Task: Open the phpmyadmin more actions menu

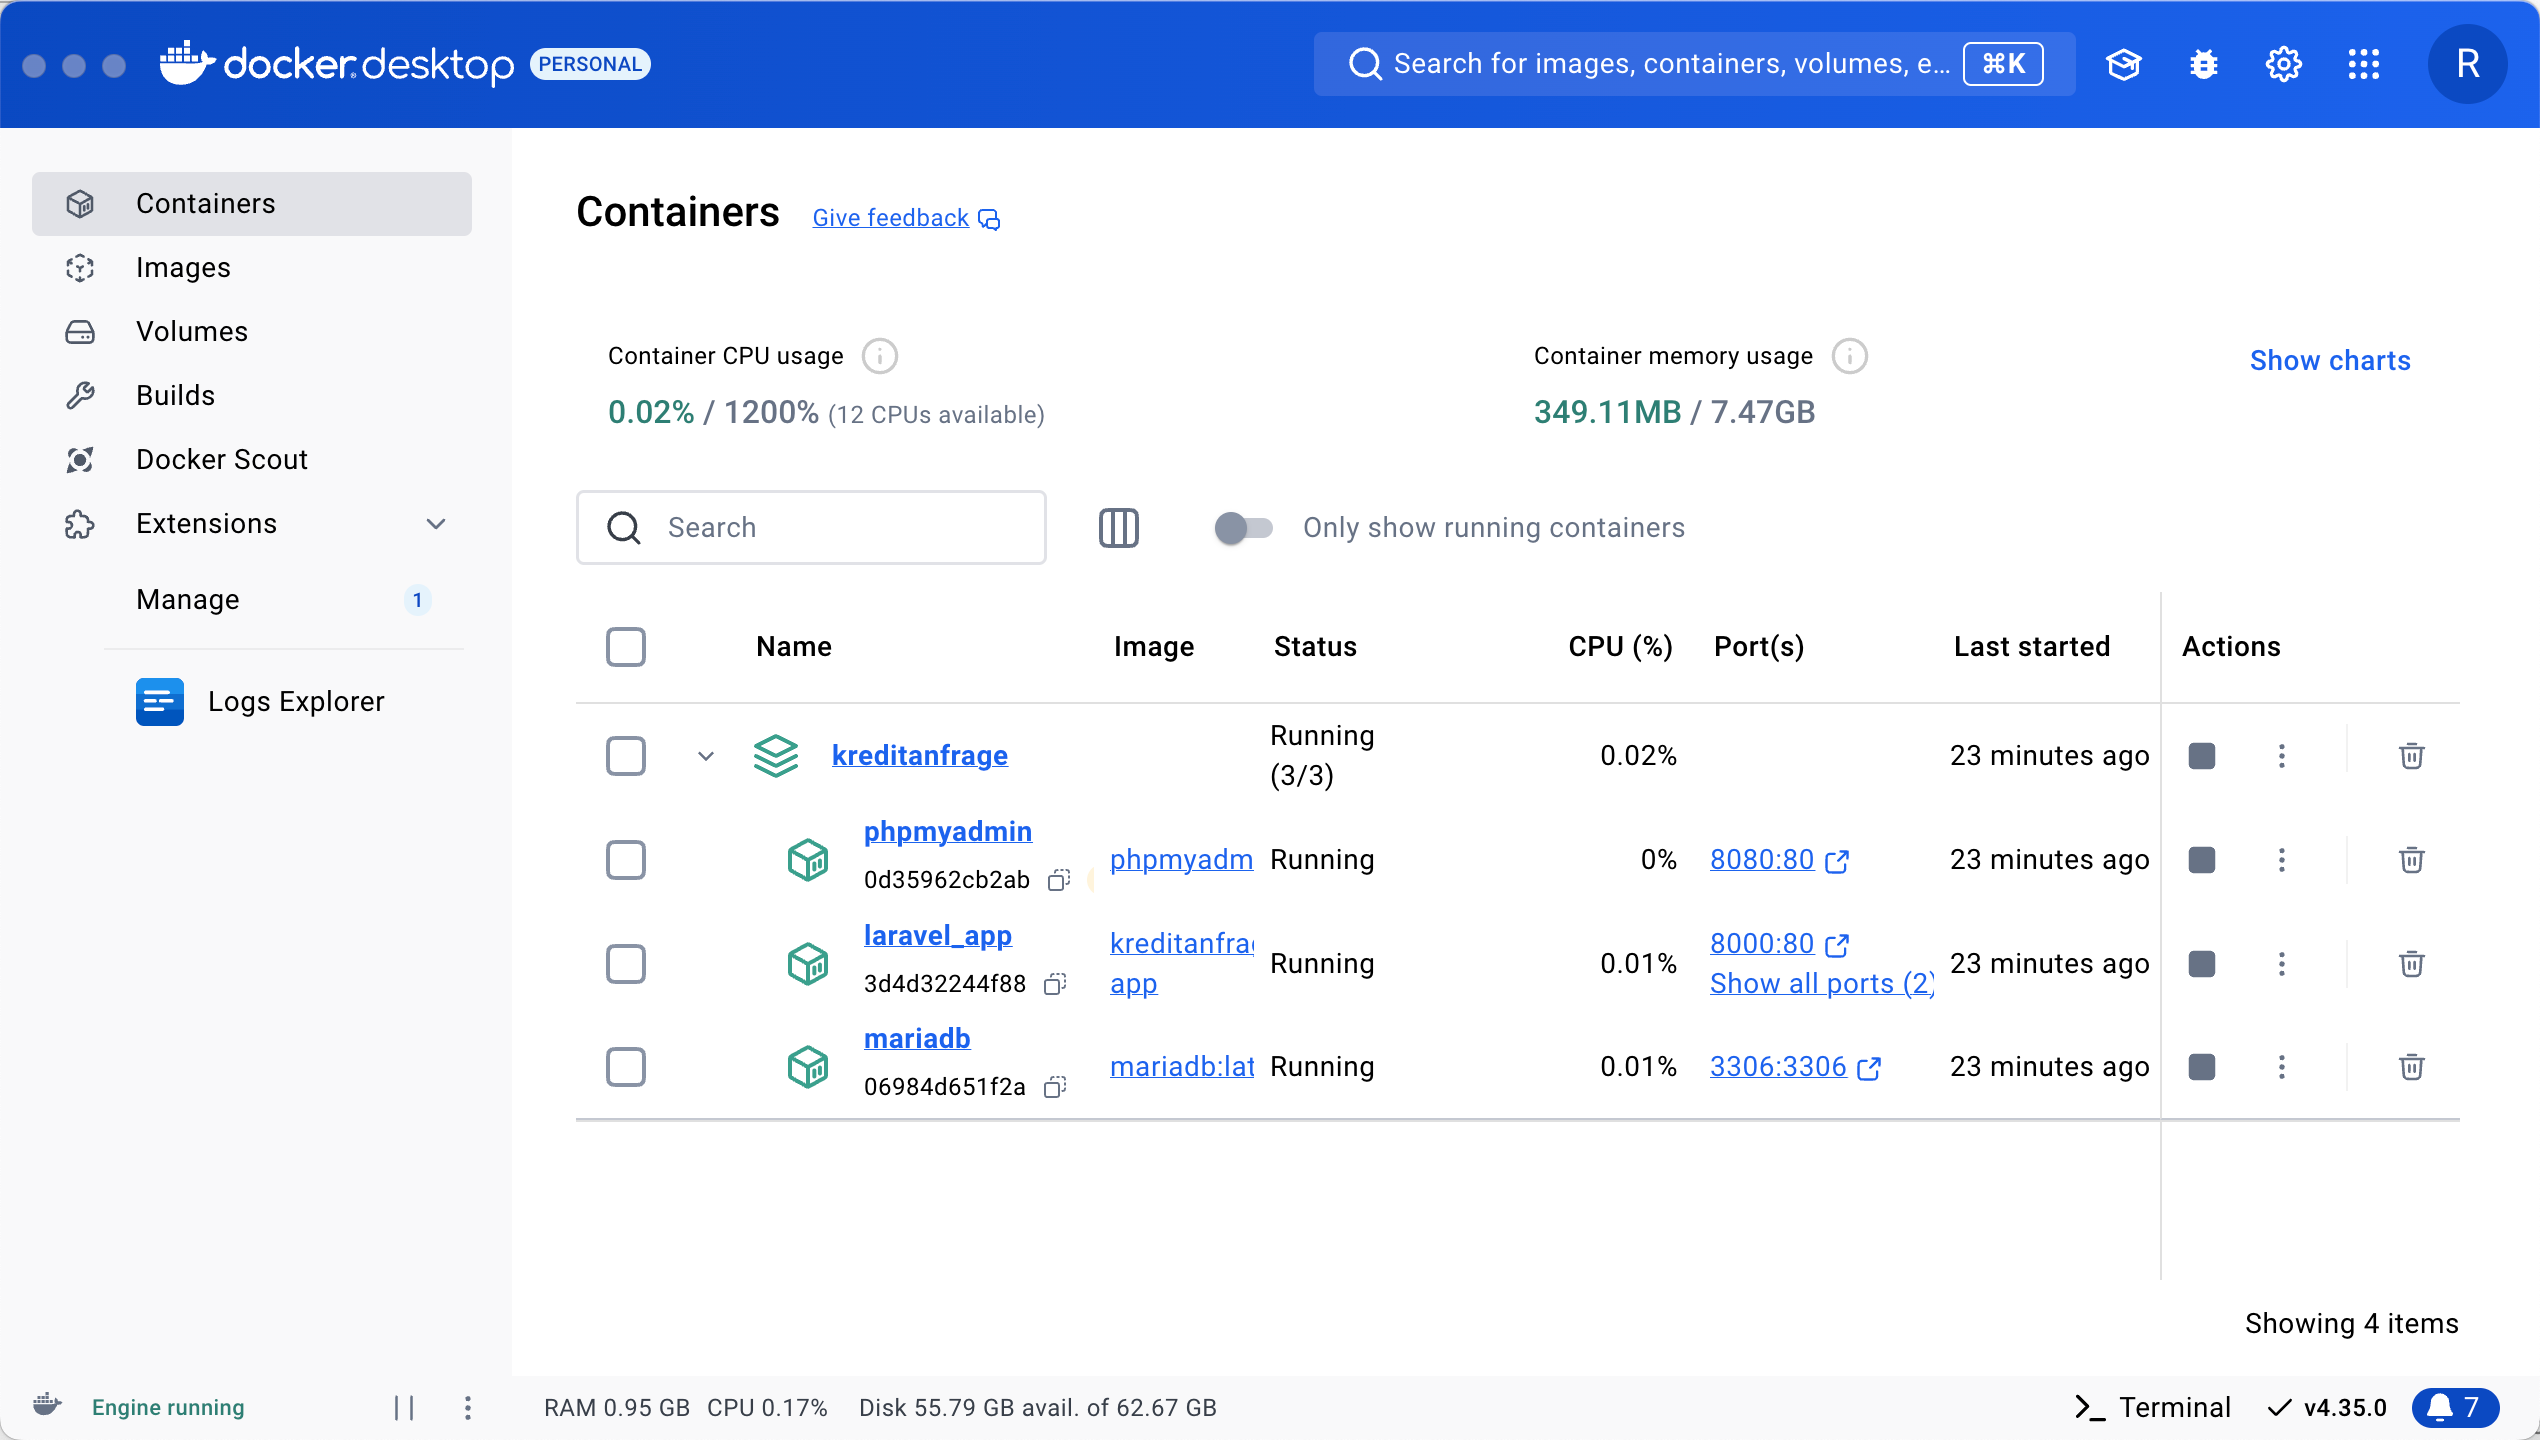Action: tap(2282, 860)
